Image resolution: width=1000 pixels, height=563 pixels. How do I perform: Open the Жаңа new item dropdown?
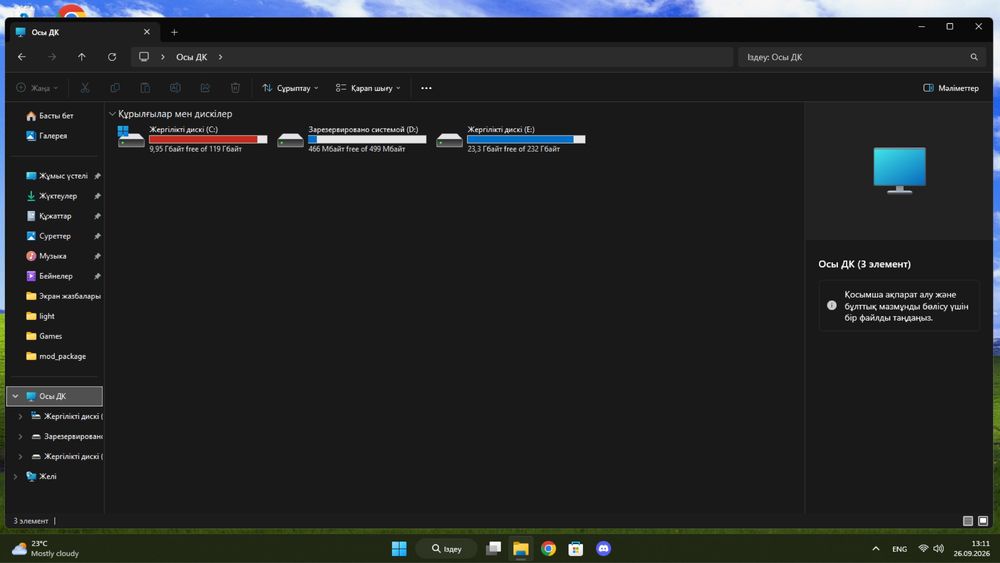(37, 88)
